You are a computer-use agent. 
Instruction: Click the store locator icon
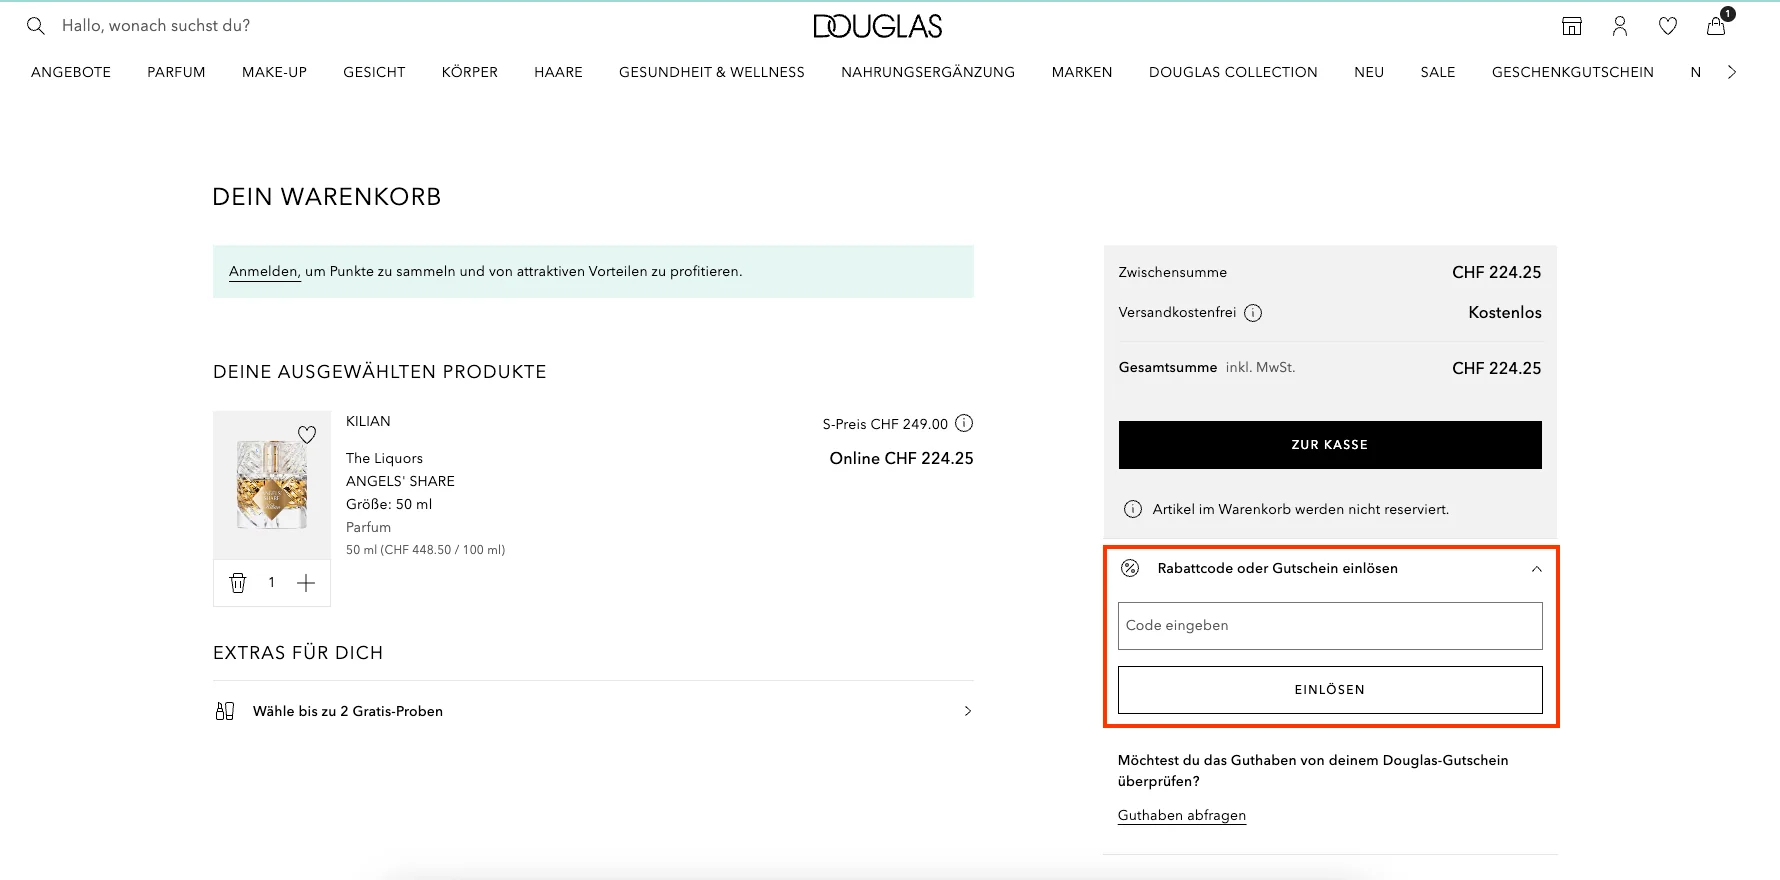[x=1571, y=26]
